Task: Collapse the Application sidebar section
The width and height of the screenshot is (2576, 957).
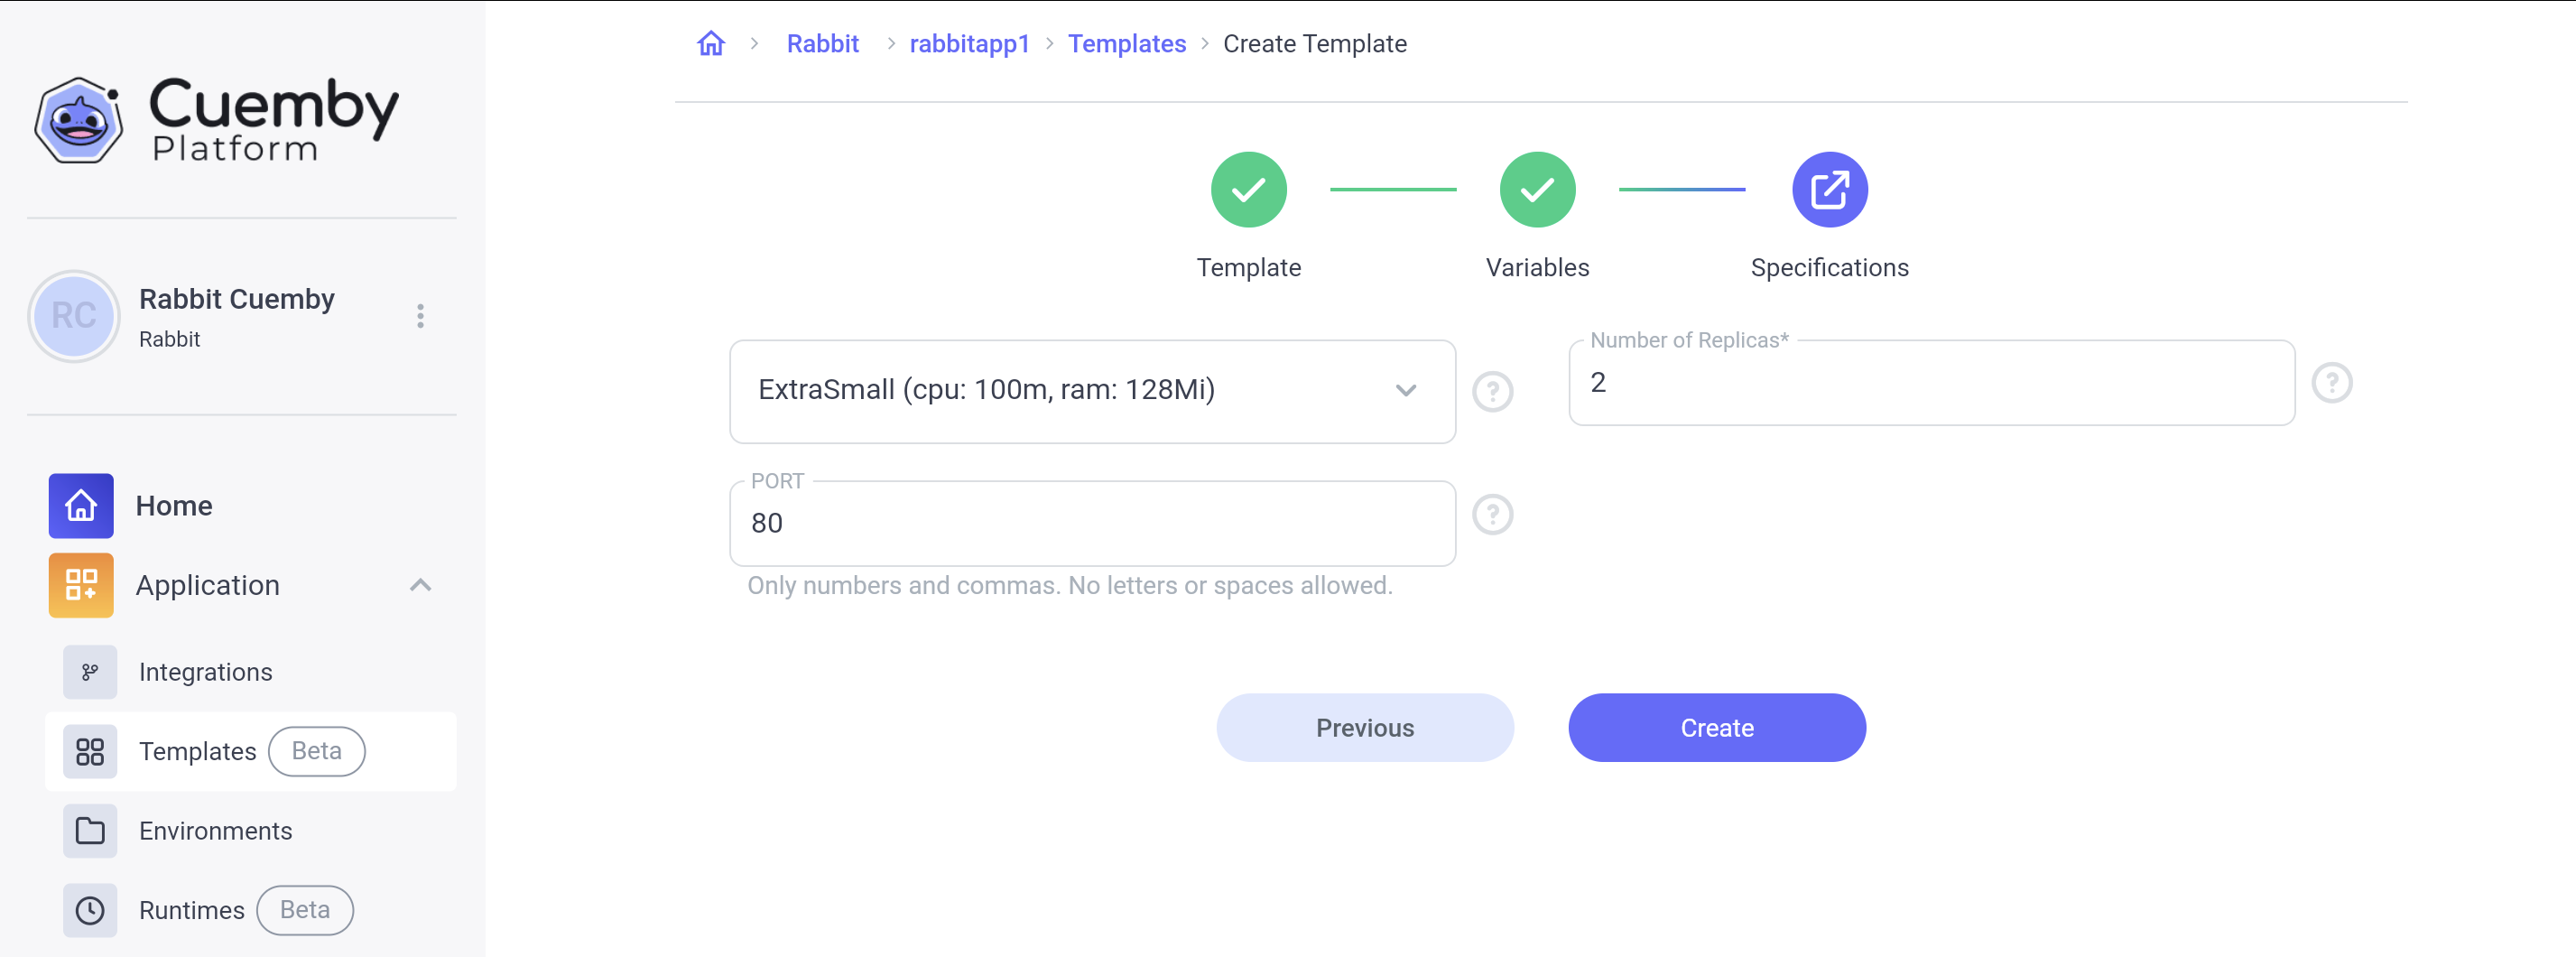Action: (420, 585)
